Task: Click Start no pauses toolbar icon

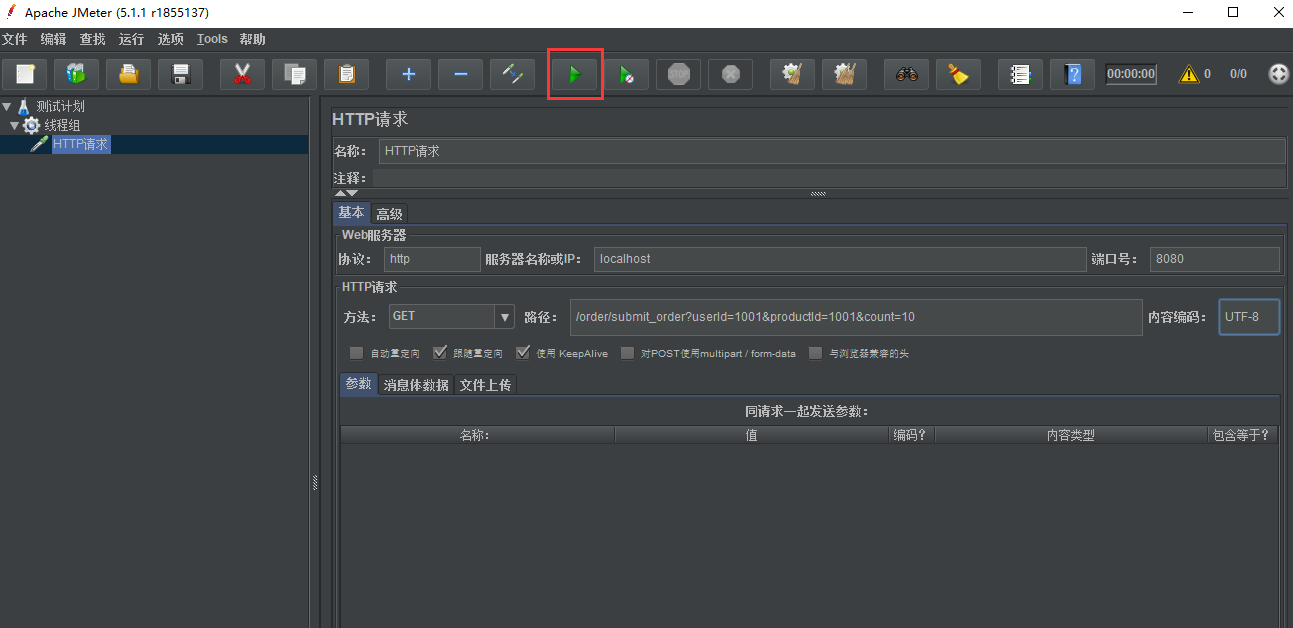Action: pyautogui.click(x=627, y=75)
